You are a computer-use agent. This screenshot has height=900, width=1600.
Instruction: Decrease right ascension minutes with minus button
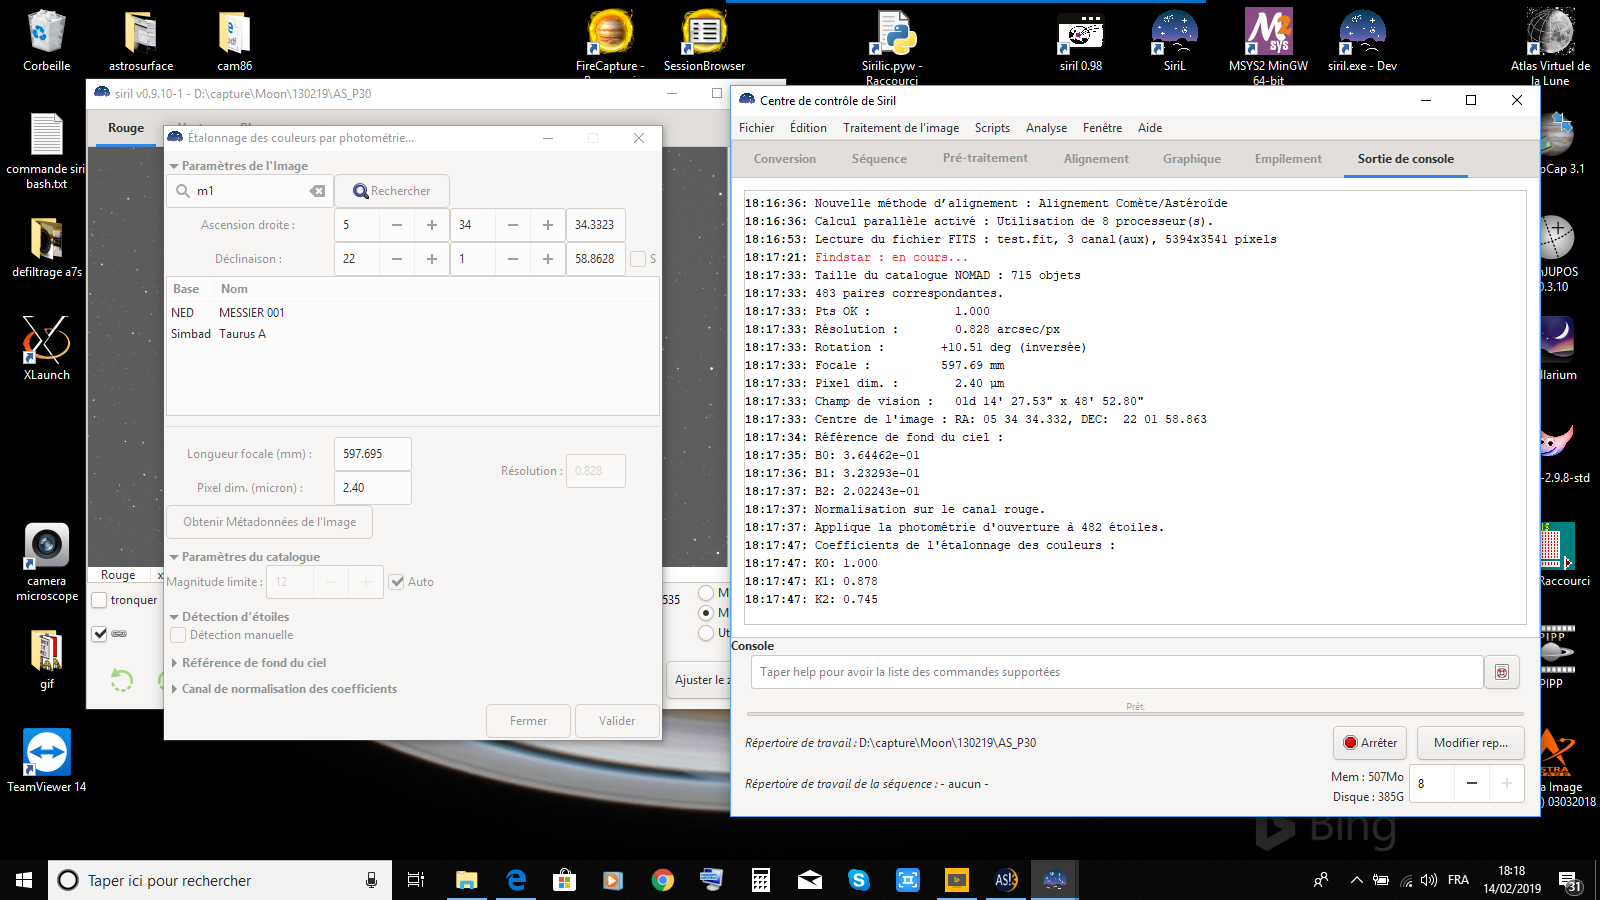[x=513, y=225]
